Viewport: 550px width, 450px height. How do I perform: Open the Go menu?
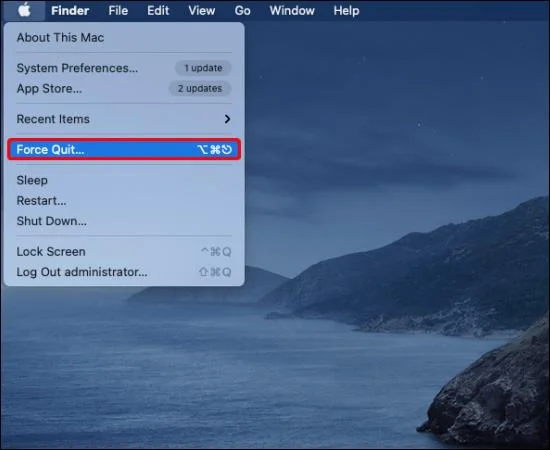[242, 11]
